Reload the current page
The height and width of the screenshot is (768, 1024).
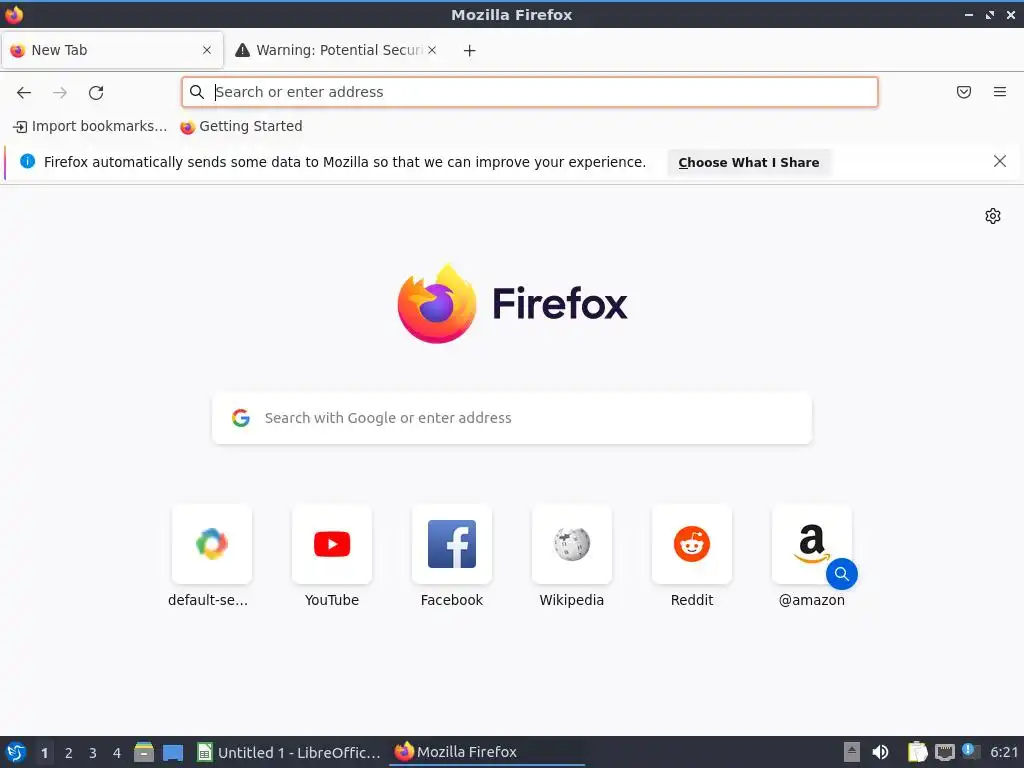tap(96, 92)
